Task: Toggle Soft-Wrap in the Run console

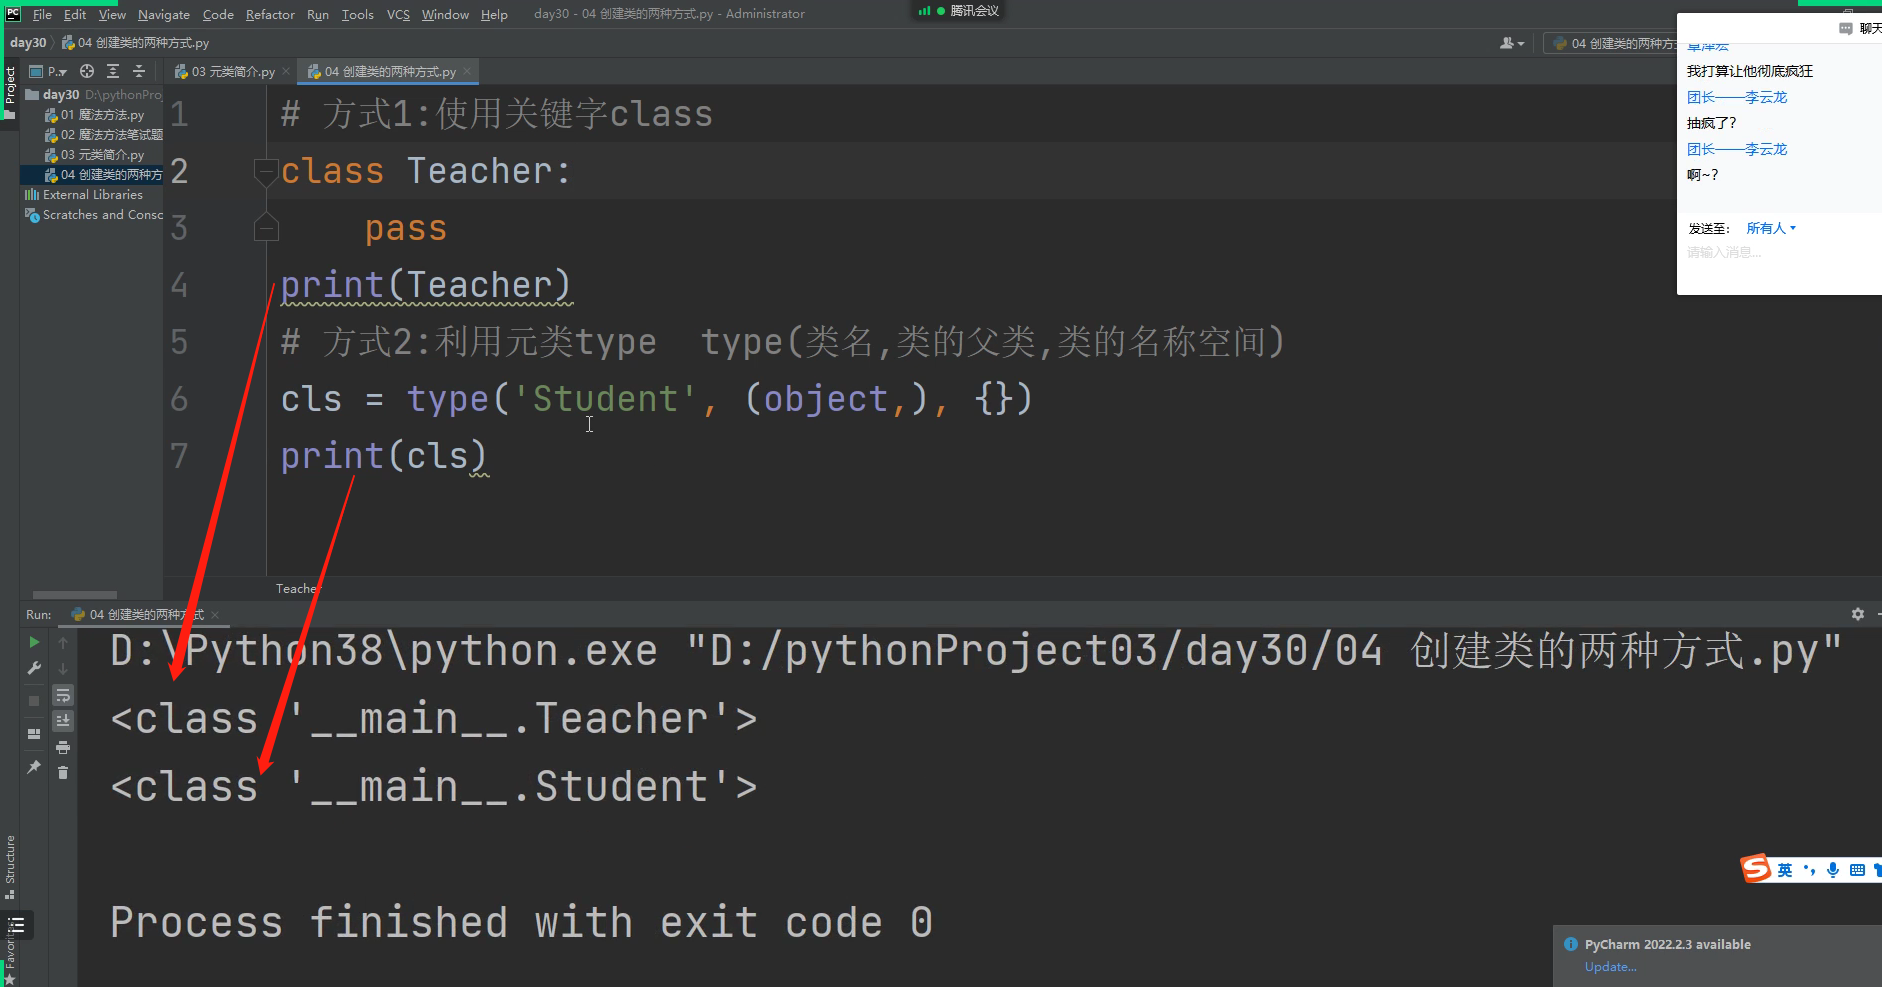Action: [x=63, y=695]
